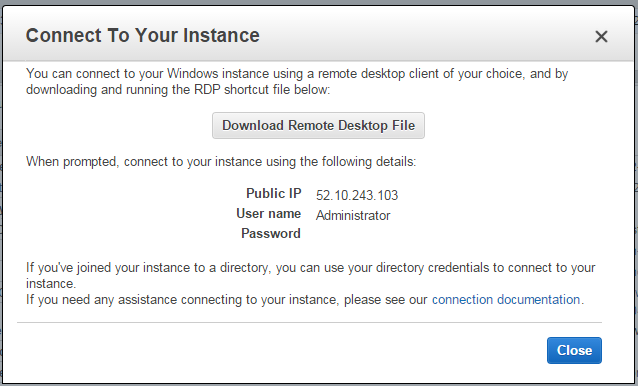
Task: Click Download Remote Desktop File button
Action: [318, 126]
